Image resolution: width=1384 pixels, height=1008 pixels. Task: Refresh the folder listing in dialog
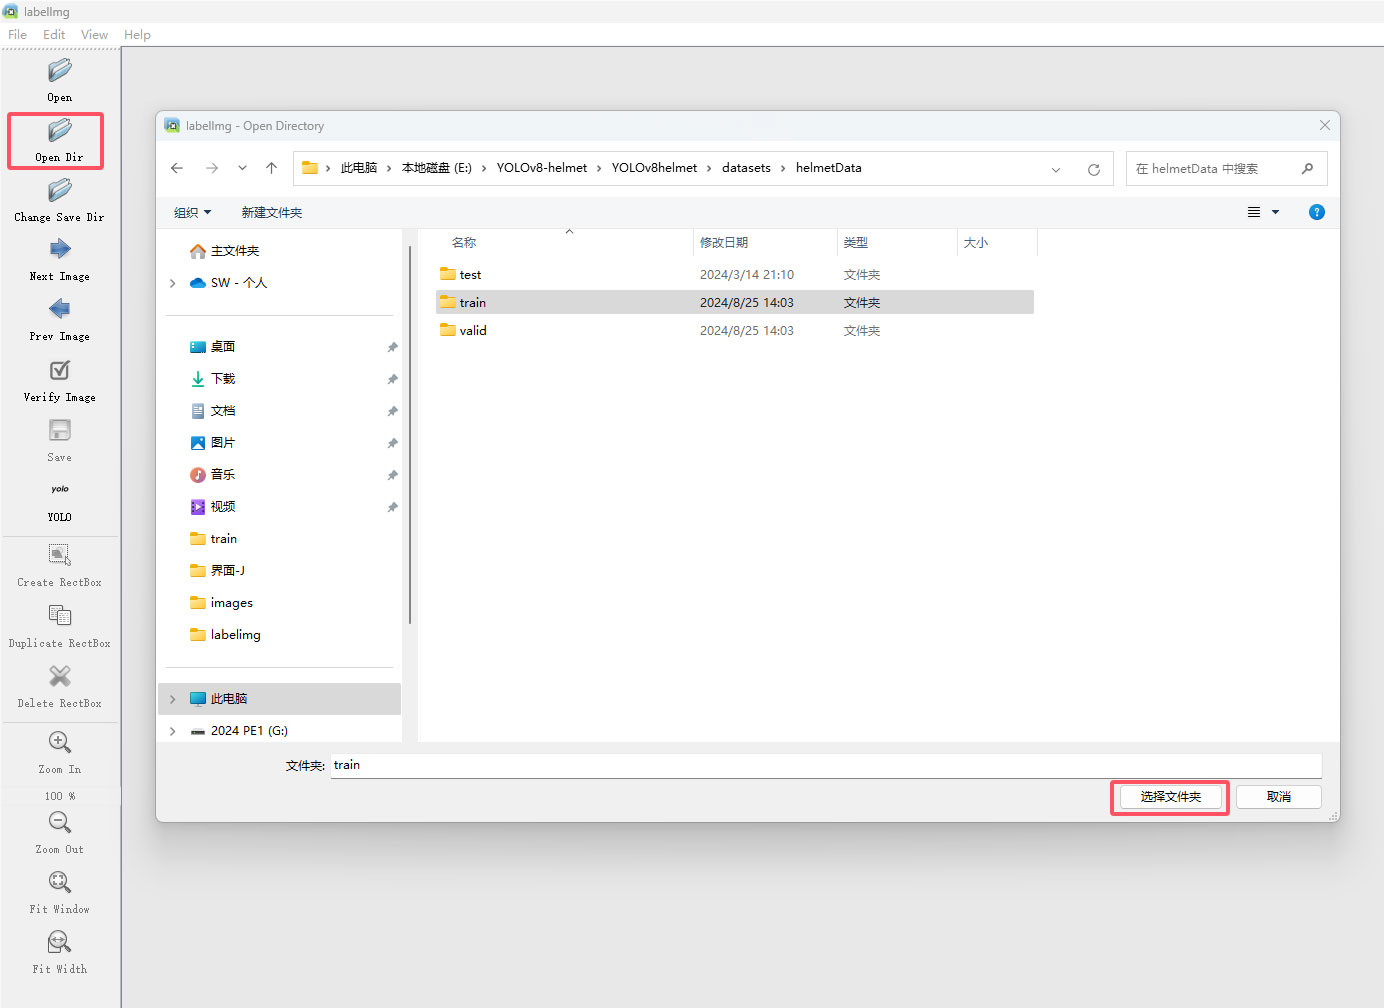click(x=1093, y=169)
